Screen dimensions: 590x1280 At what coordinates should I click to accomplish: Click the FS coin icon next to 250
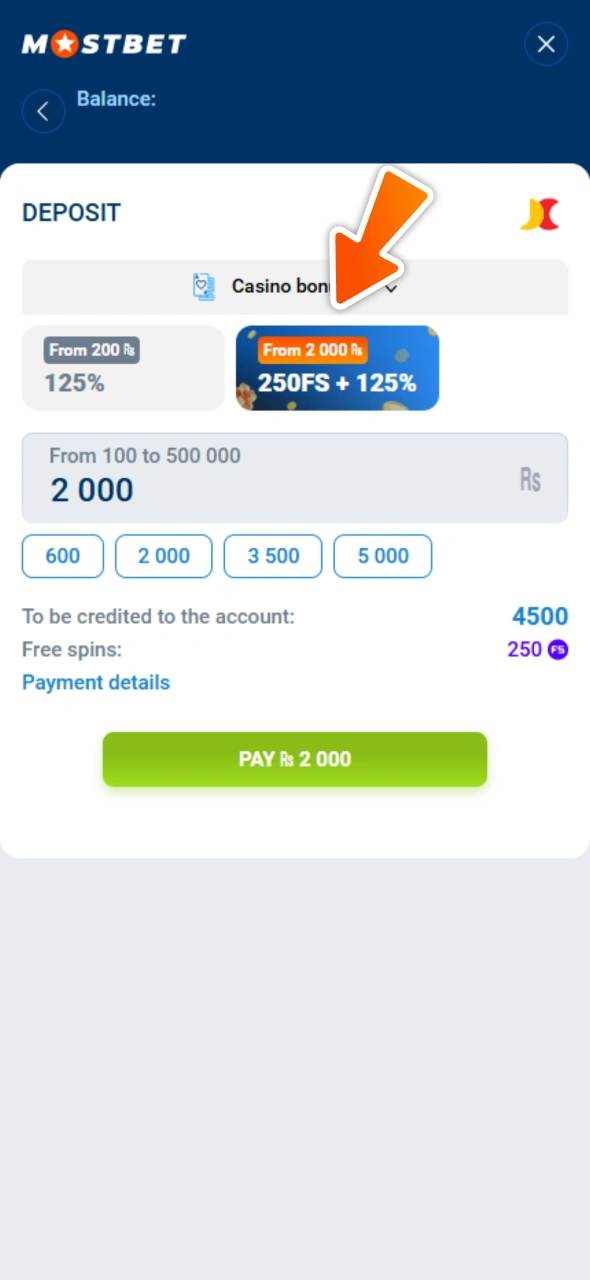click(x=557, y=649)
